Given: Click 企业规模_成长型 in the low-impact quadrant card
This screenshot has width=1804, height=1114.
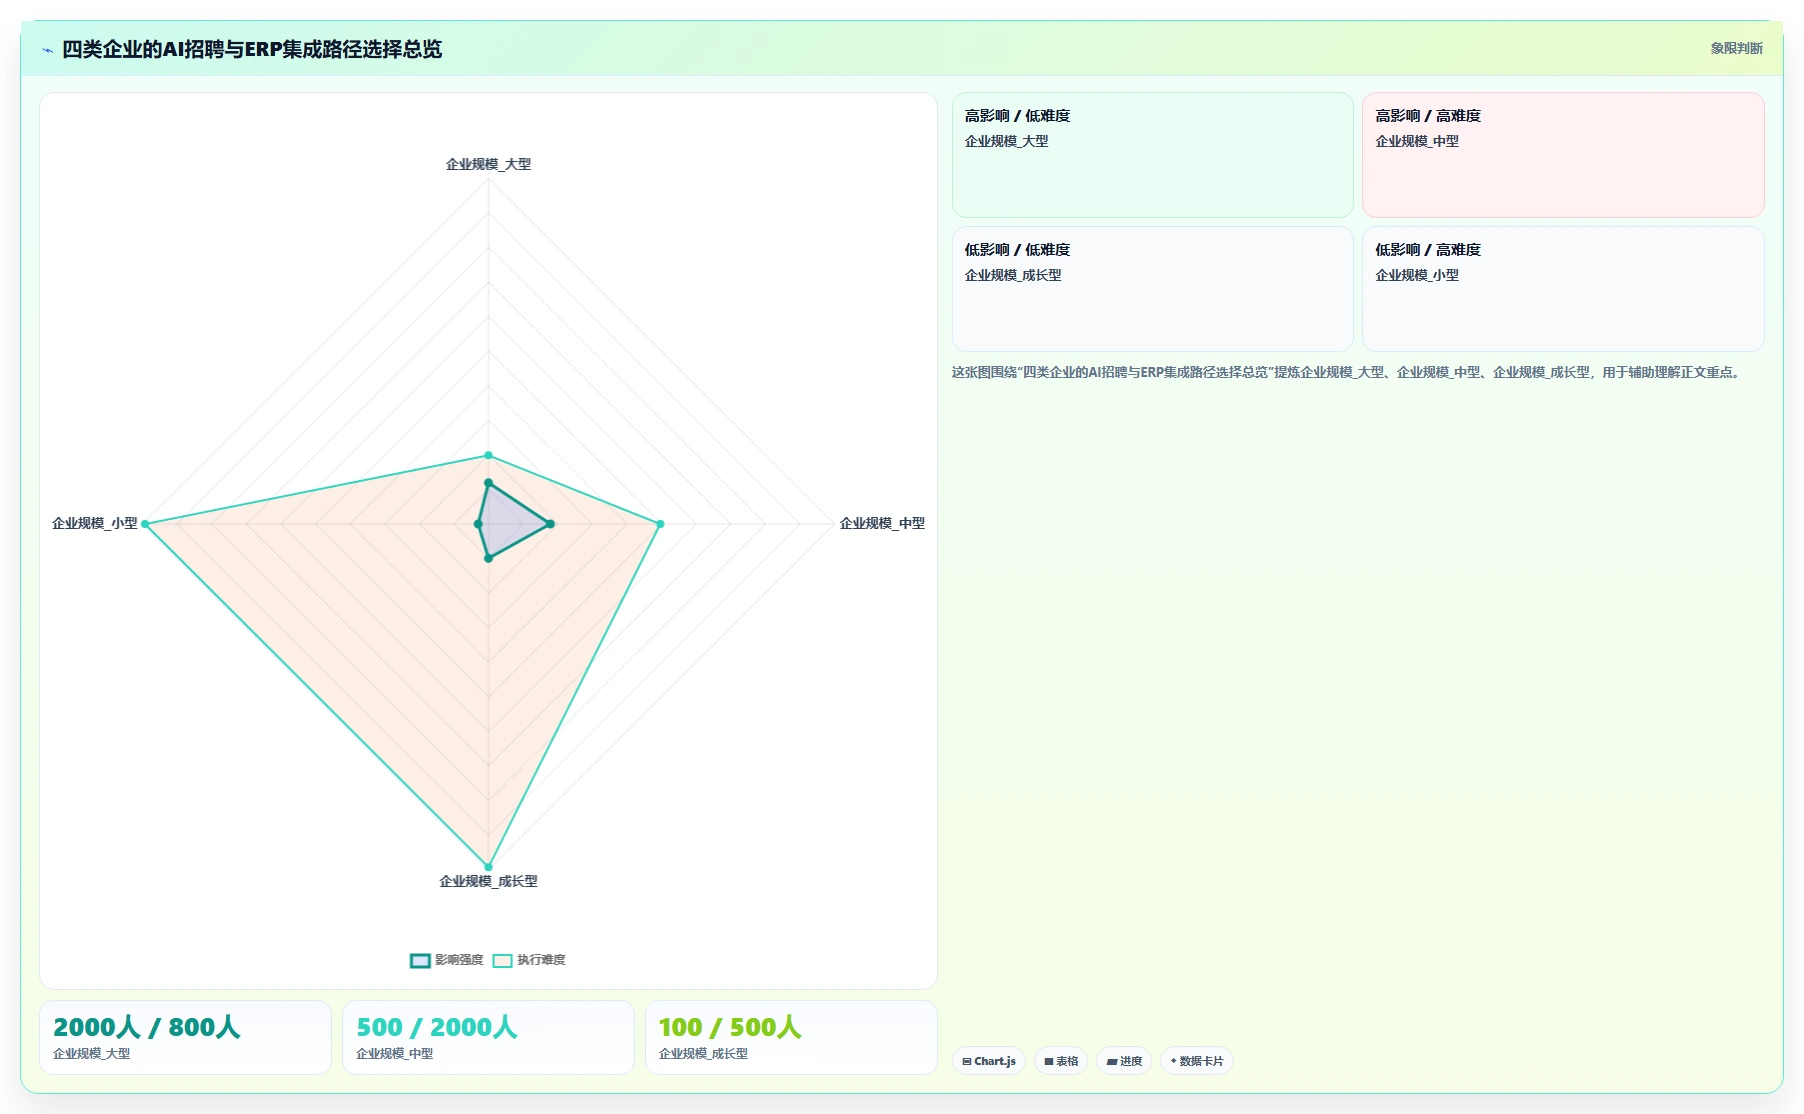Looking at the screenshot, I should coord(1013,275).
